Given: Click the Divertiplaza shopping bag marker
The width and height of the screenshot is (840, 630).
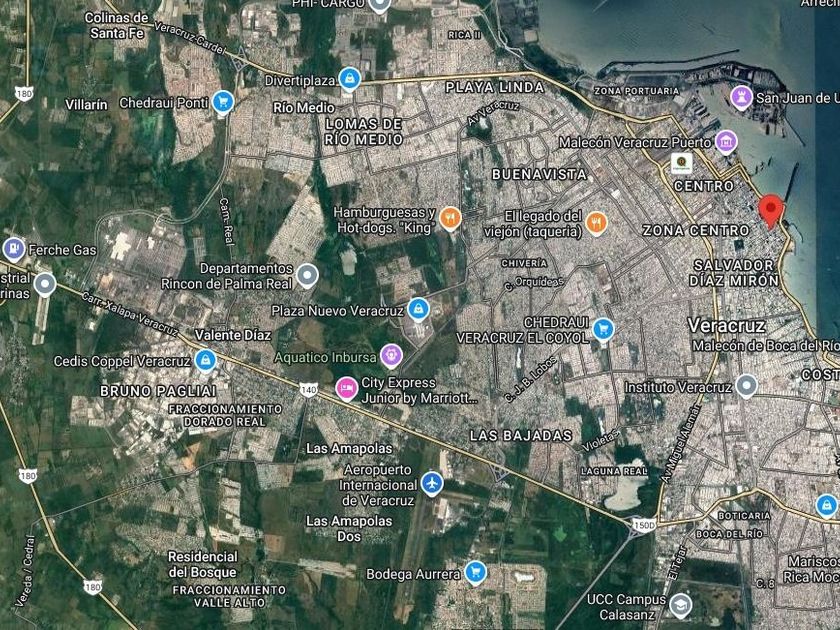Looking at the screenshot, I should pyautogui.click(x=350, y=79).
